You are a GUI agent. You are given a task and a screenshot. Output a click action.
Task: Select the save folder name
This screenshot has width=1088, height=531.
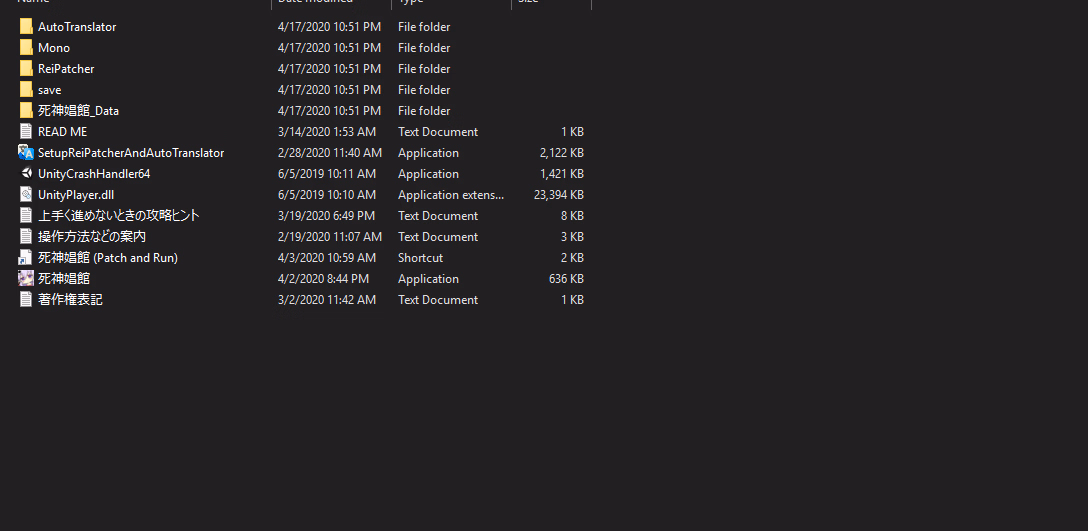[x=49, y=90]
